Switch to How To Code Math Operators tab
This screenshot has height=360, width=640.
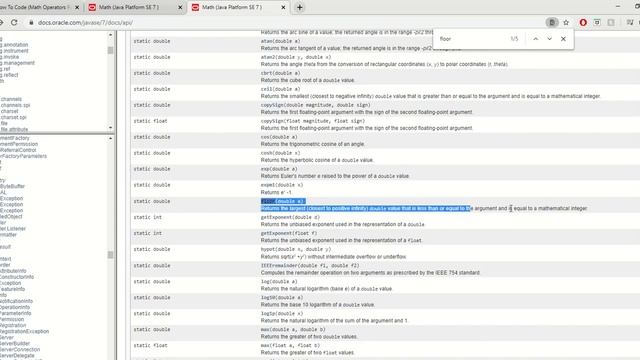coord(35,7)
